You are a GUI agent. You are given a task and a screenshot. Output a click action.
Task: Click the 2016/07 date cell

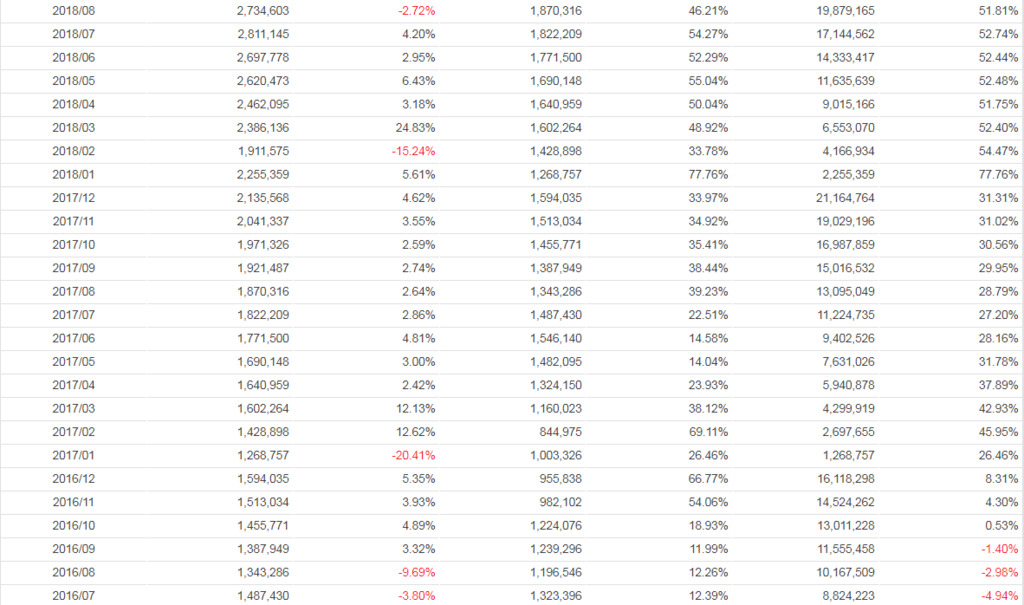[74, 596]
